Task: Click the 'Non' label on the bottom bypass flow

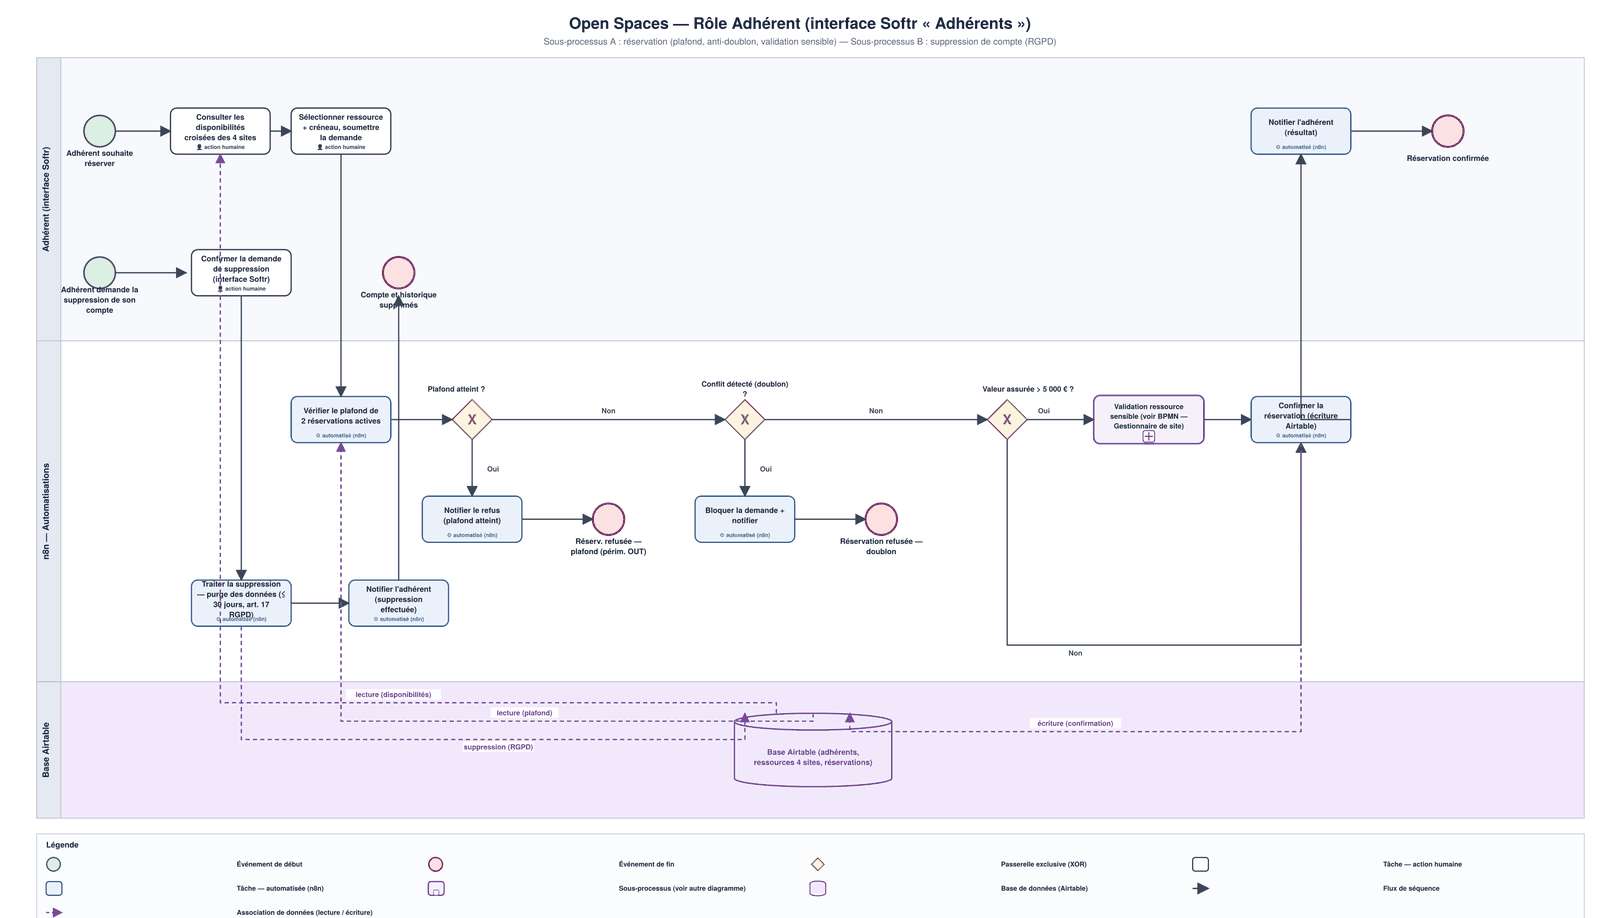Action: tap(1075, 653)
